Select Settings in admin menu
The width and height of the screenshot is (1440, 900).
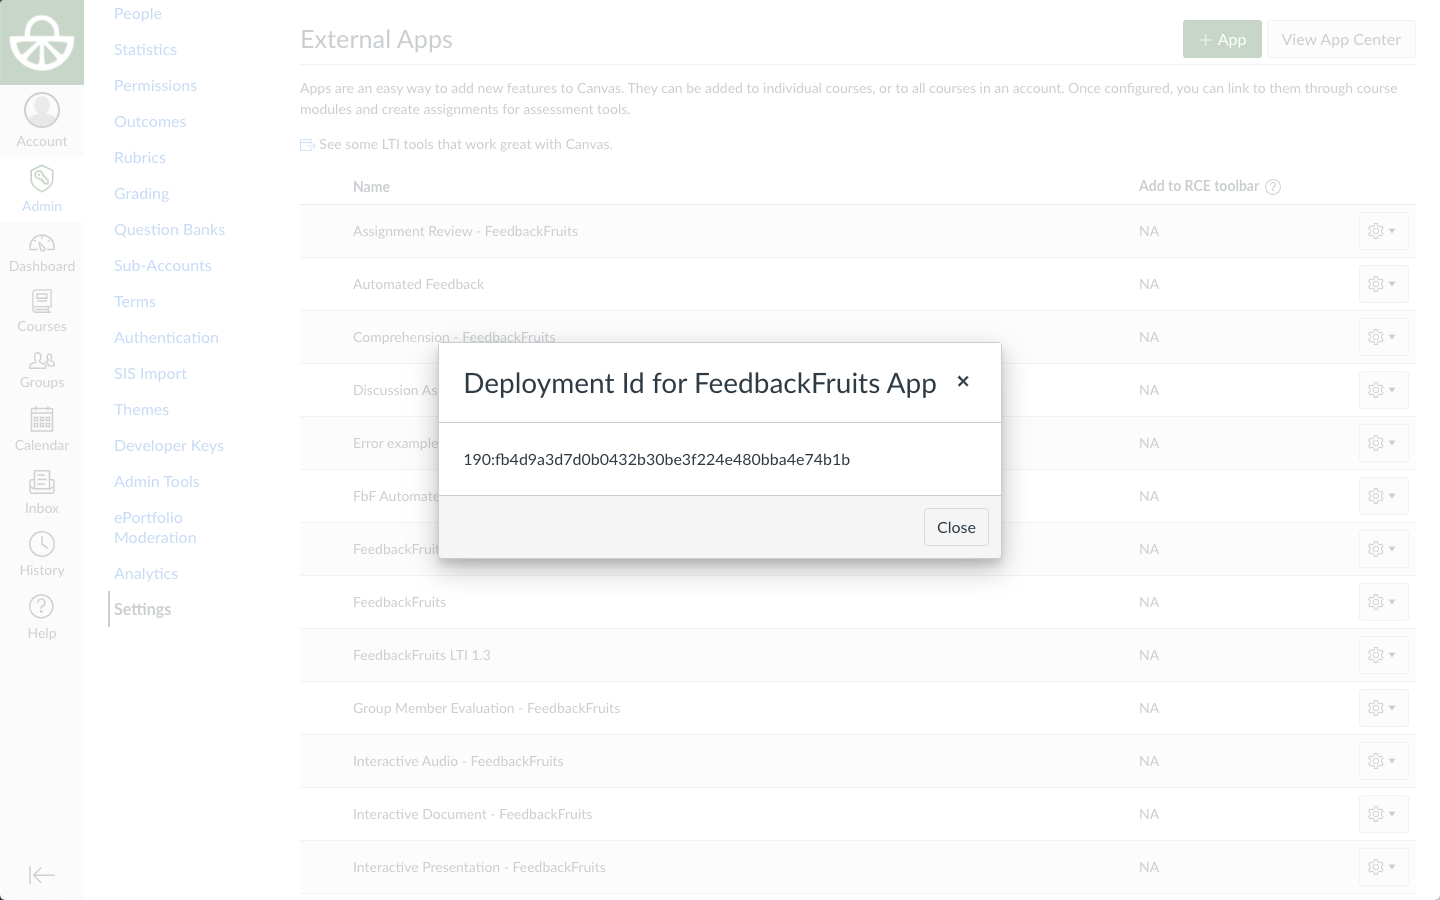(142, 610)
